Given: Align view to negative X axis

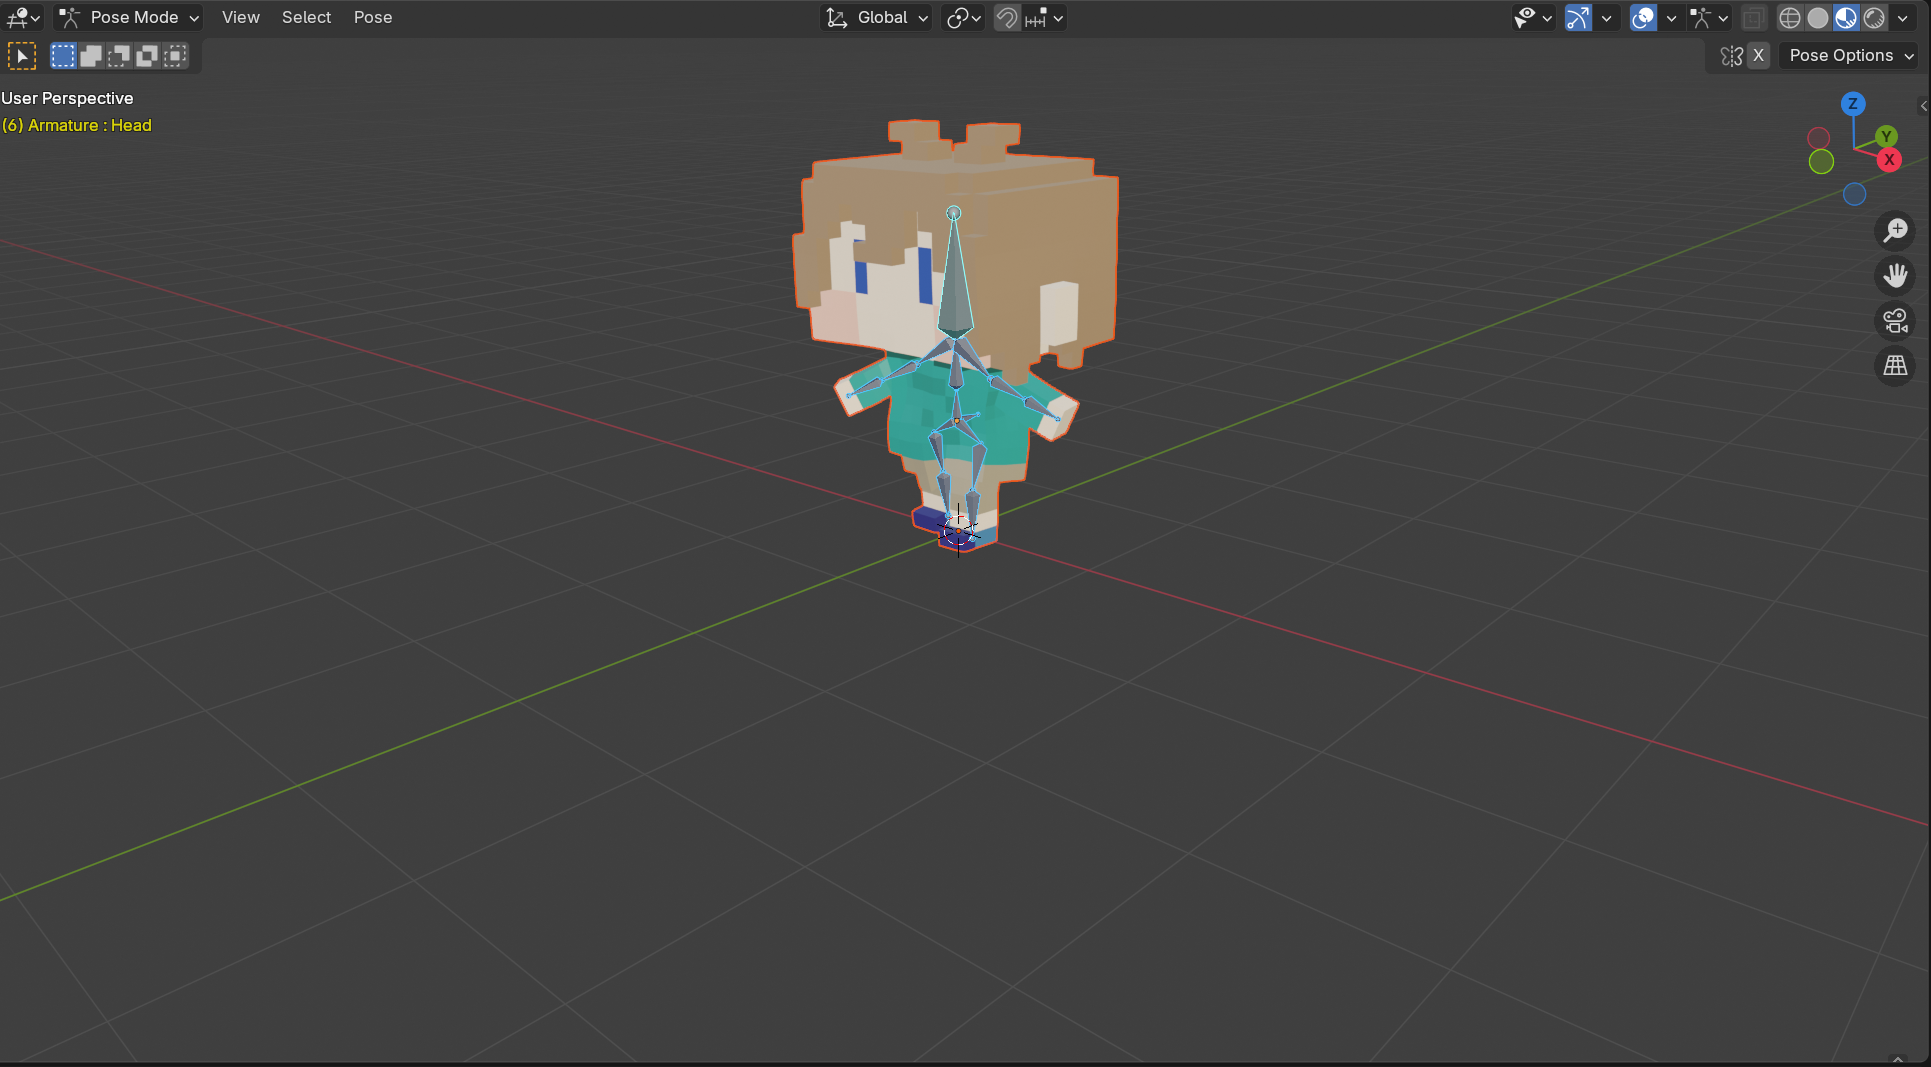Looking at the screenshot, I should coord(1819,138).
